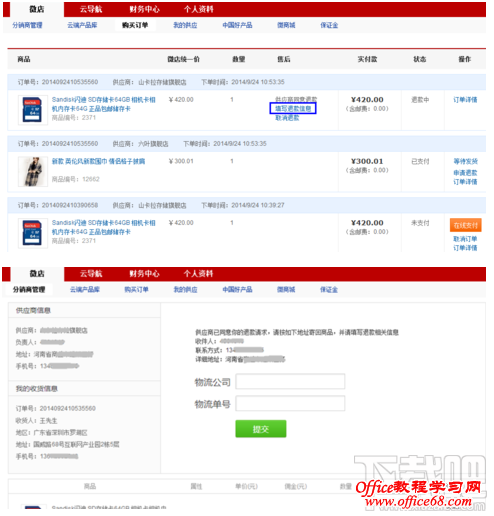Screen dimensions: 494x516
Task: Click 申请退款 for the scarf order
Action: coord(465,173)
